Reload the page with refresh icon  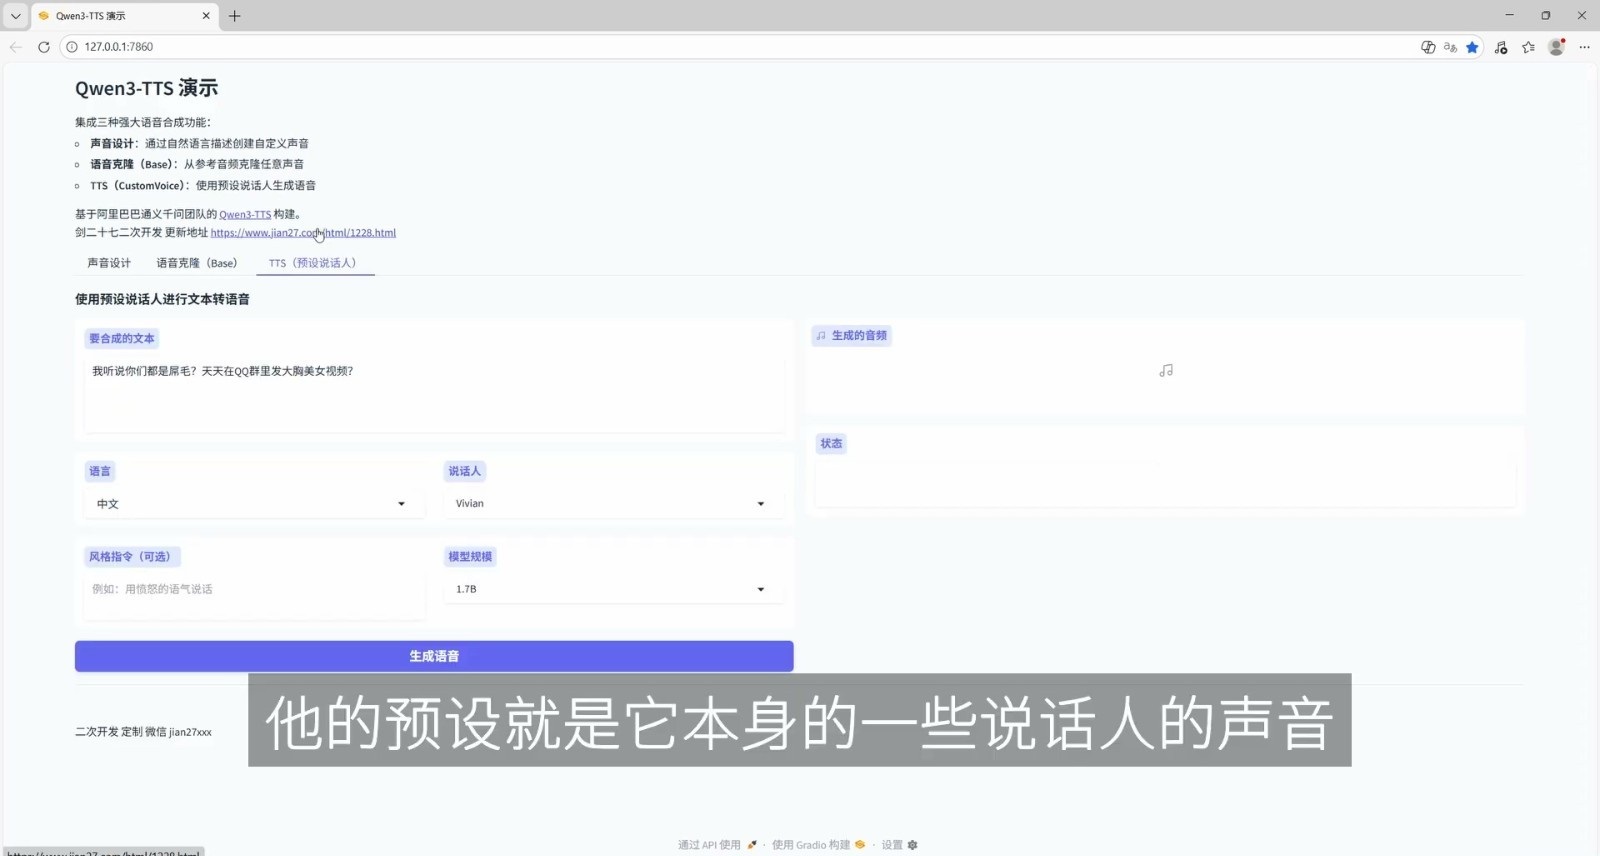click(x=44, y=47)
